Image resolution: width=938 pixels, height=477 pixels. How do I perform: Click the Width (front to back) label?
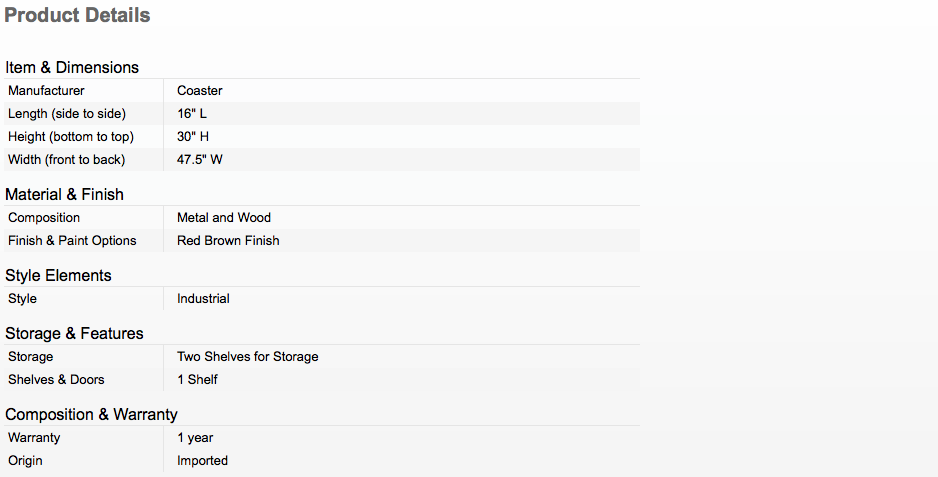[x=66, y=160]
